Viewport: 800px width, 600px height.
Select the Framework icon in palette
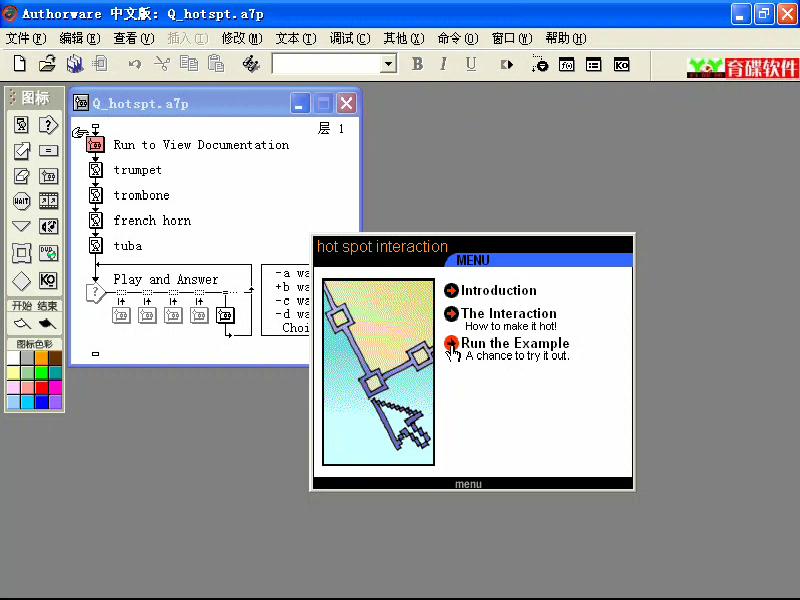(21, 253)
